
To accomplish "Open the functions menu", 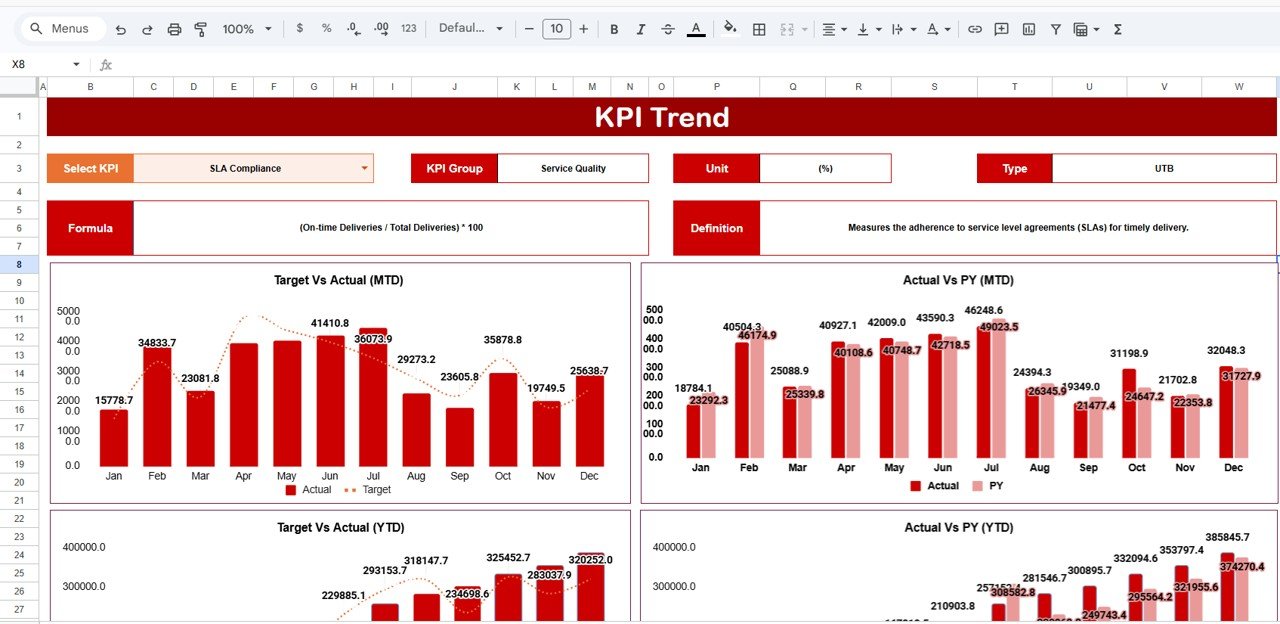I will tap(1116, 29).
